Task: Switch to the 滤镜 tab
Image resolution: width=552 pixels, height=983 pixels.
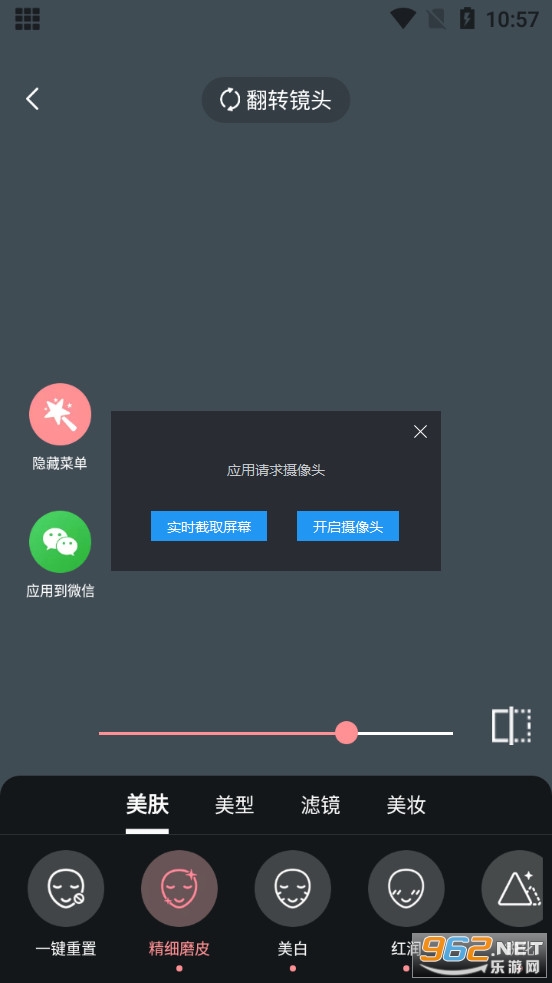Action: pos(320,804)
